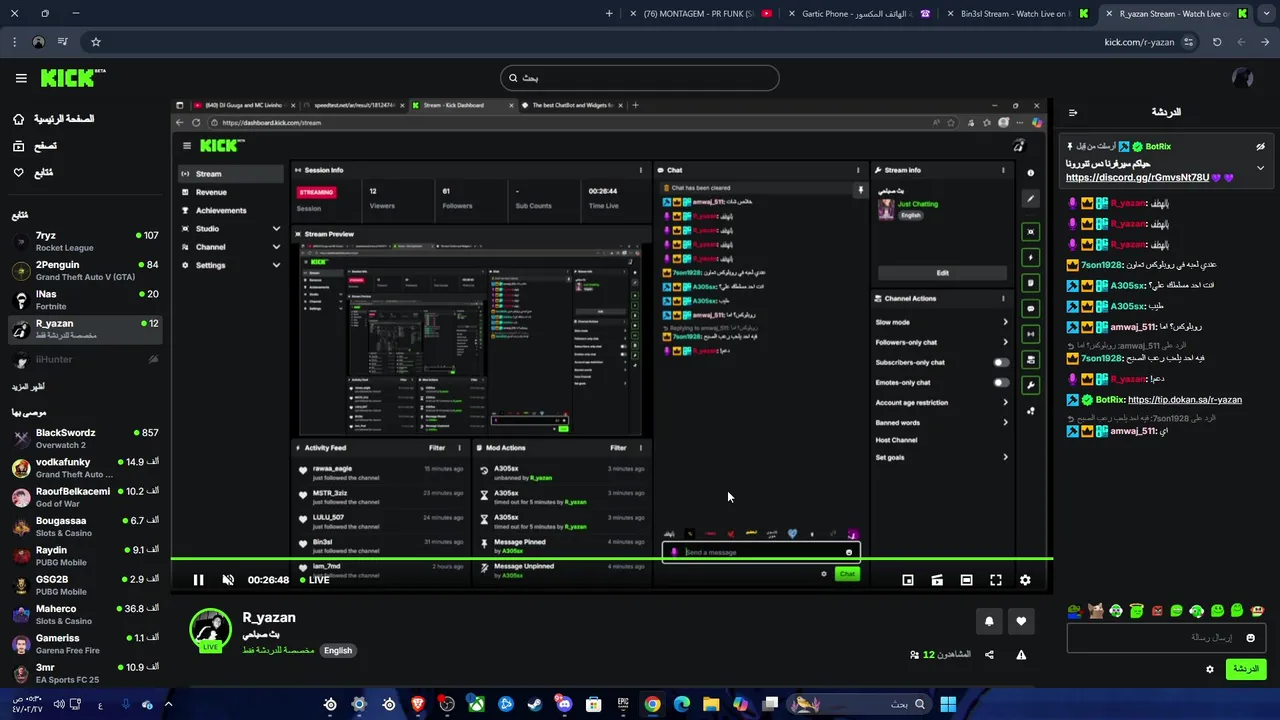This screenshot has width=1280, height=720.
Task: Open the tip.dokan.sa/r-yazan link
Action: click(x=1185, y=400)
